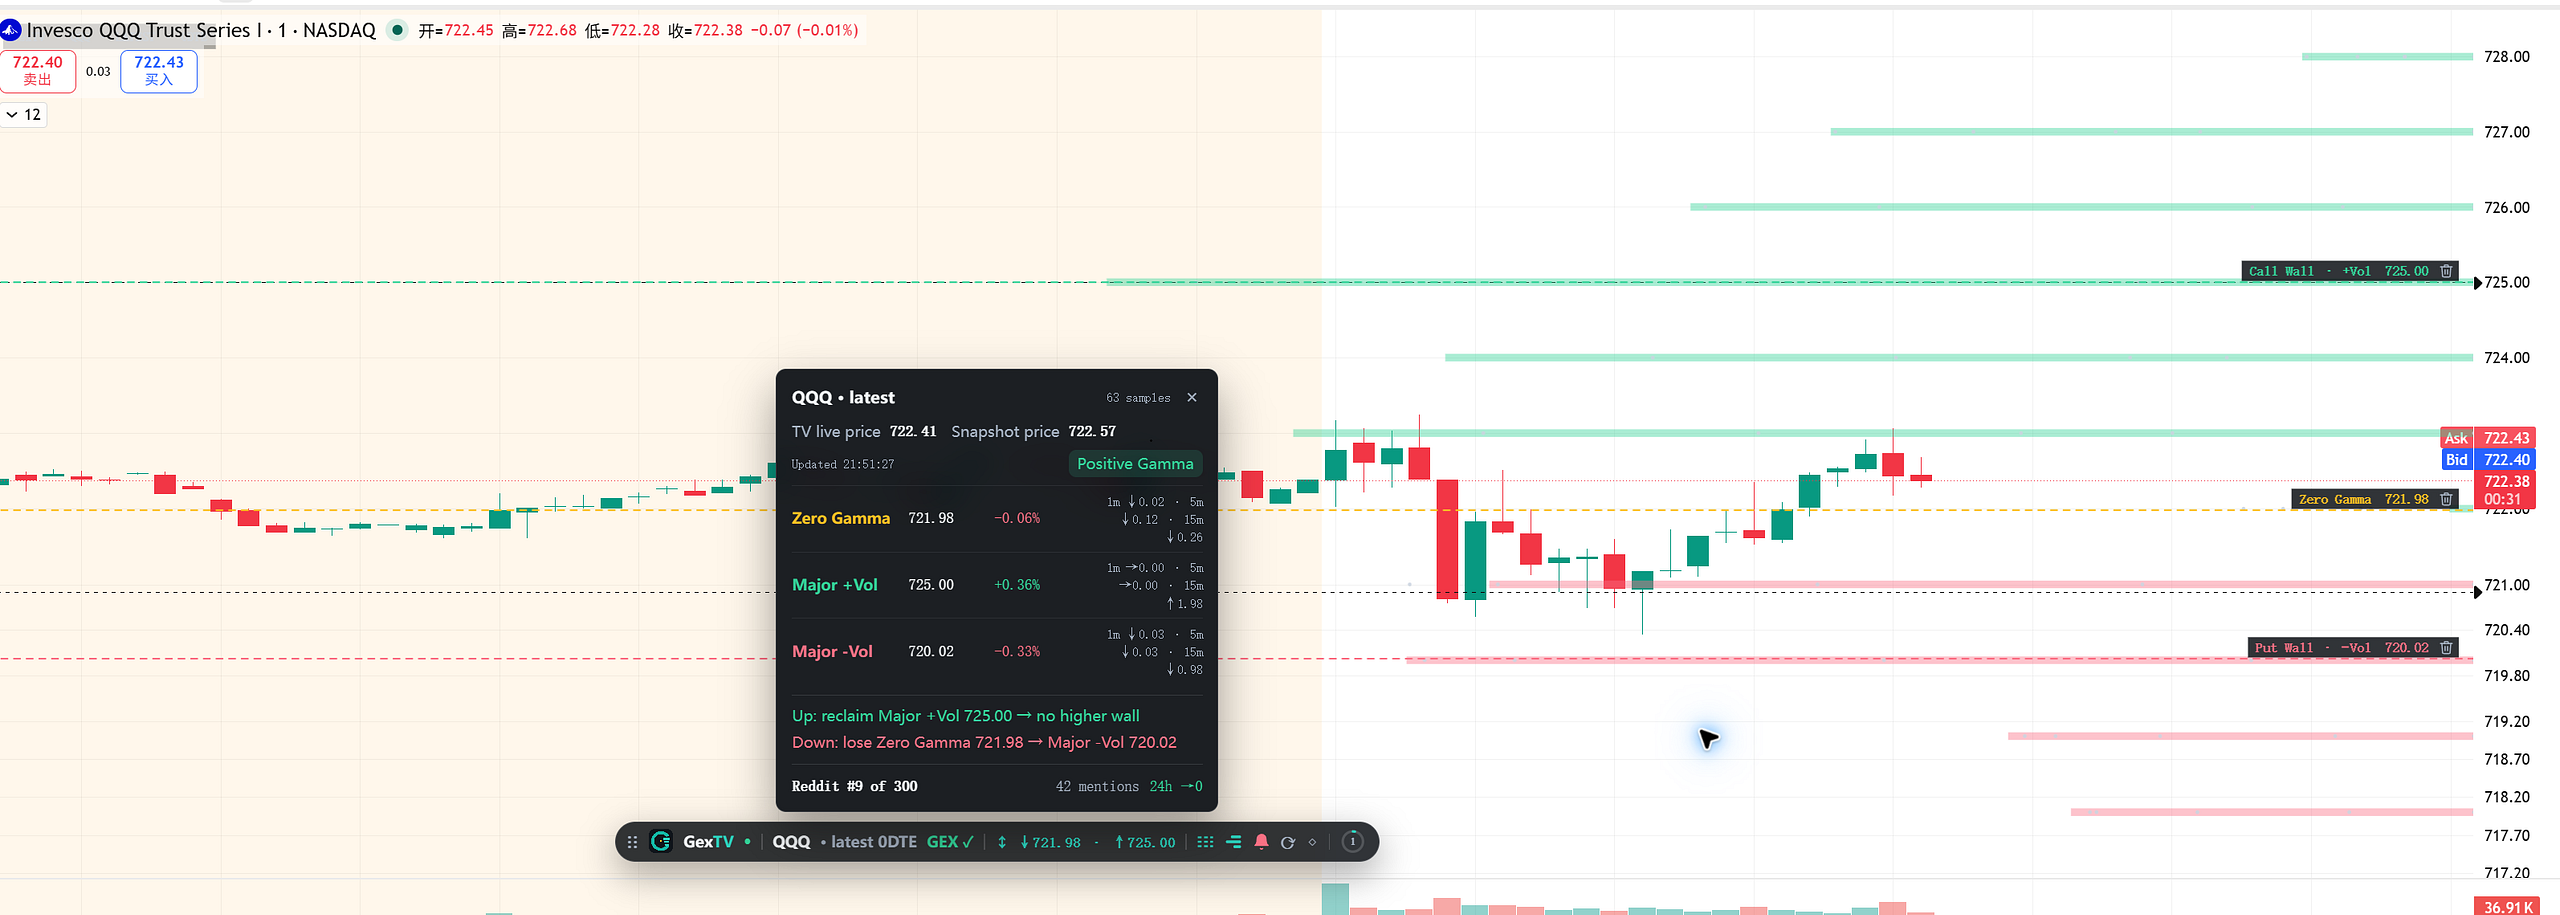Click the Major -Vol row label

[832, 652]
